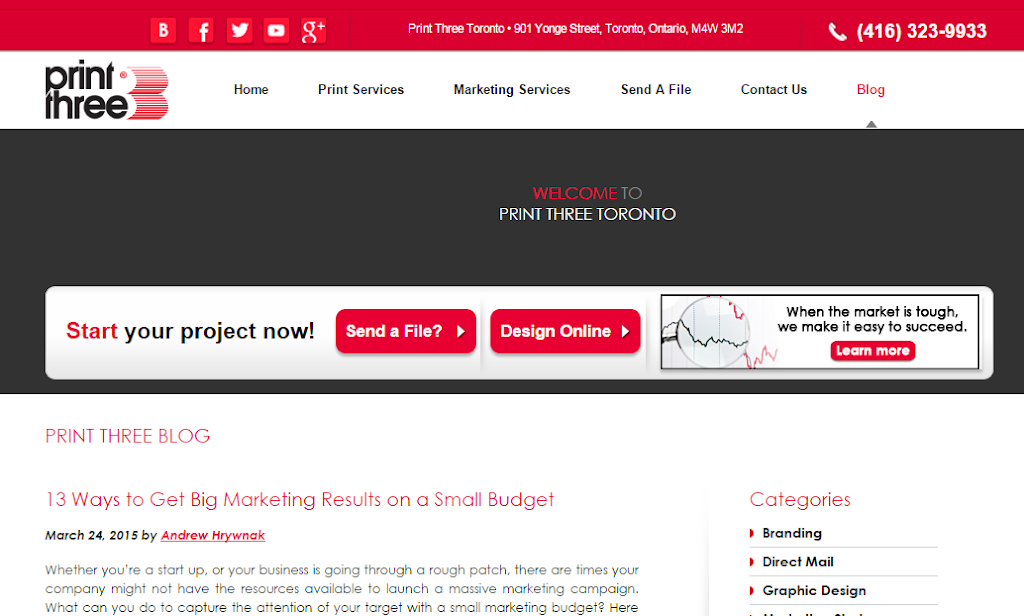The image size is (1024, 616).
Task: Select the Blog navigation item
Action: tap(871, 89)
